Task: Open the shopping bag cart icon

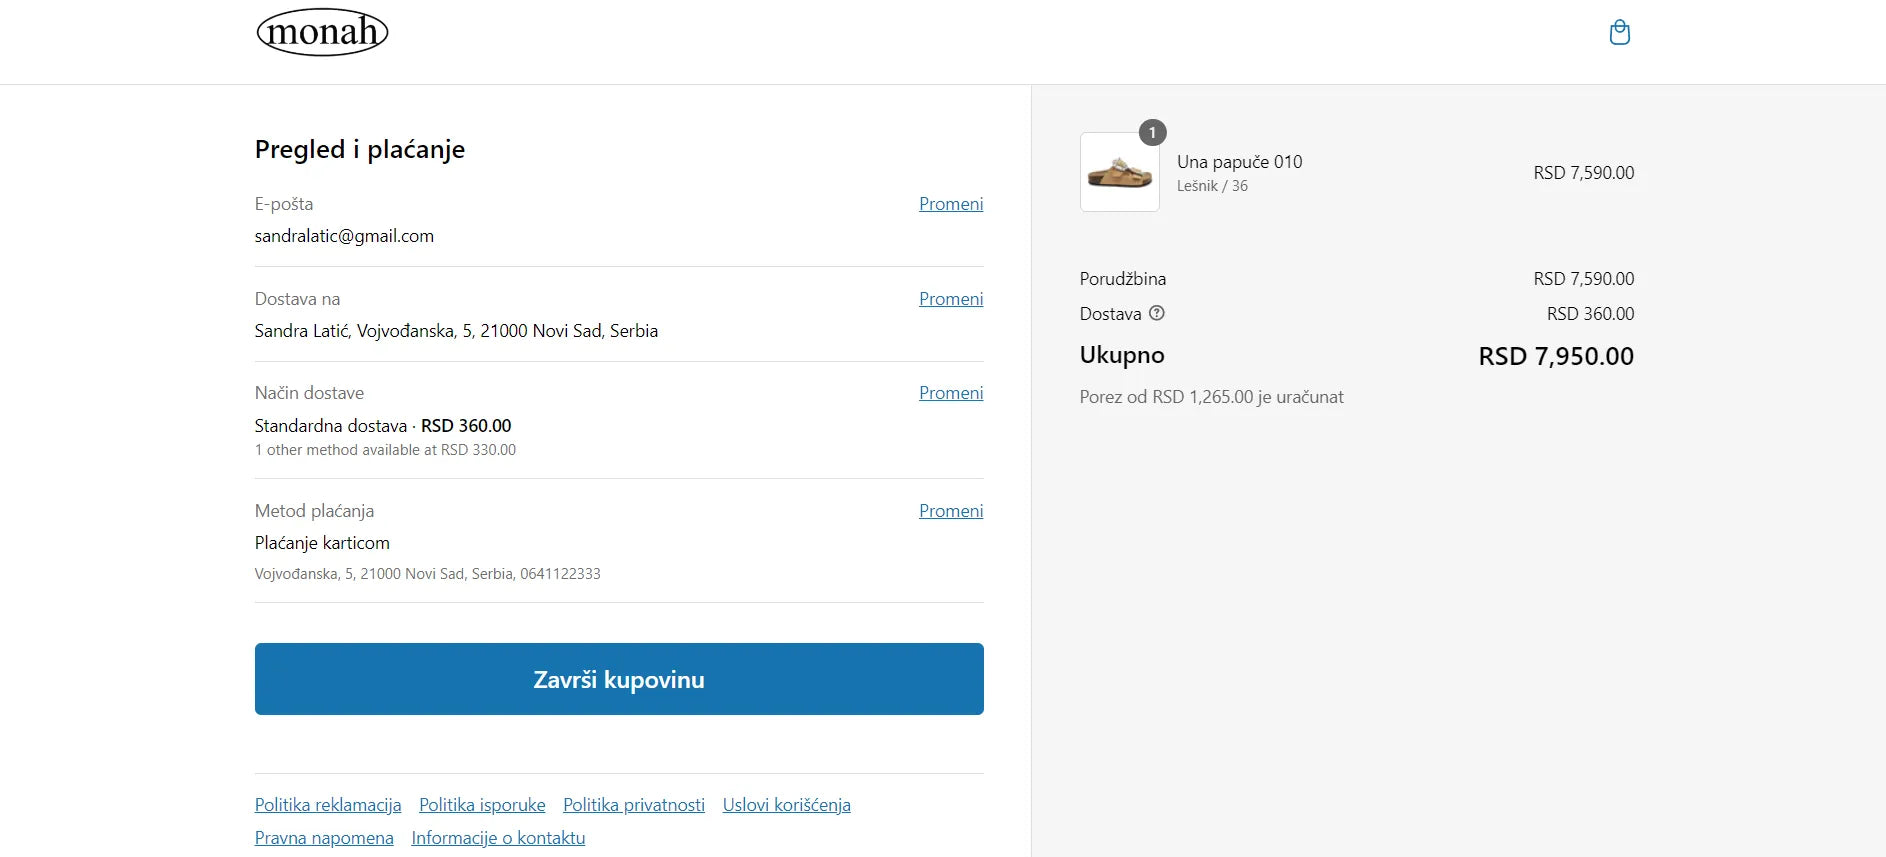Action: click(x=1619, y=33)
